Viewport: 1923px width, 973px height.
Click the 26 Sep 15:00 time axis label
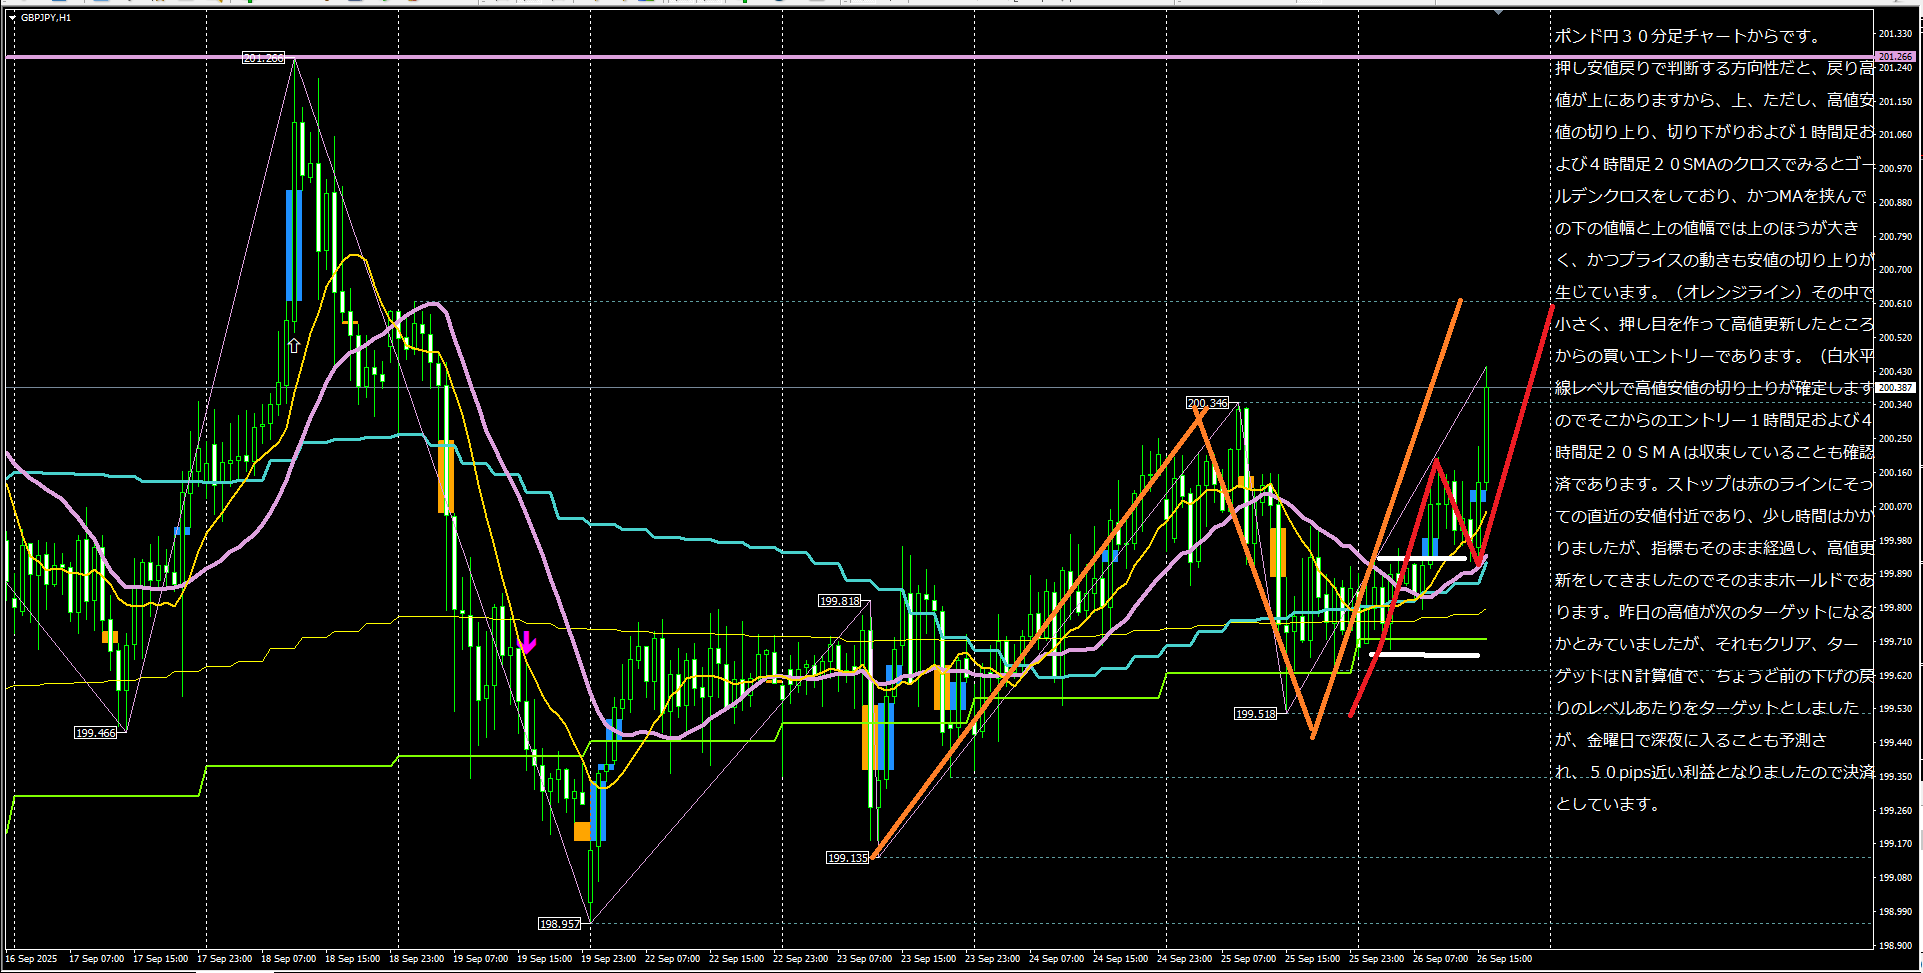[x=1504, y=959]
